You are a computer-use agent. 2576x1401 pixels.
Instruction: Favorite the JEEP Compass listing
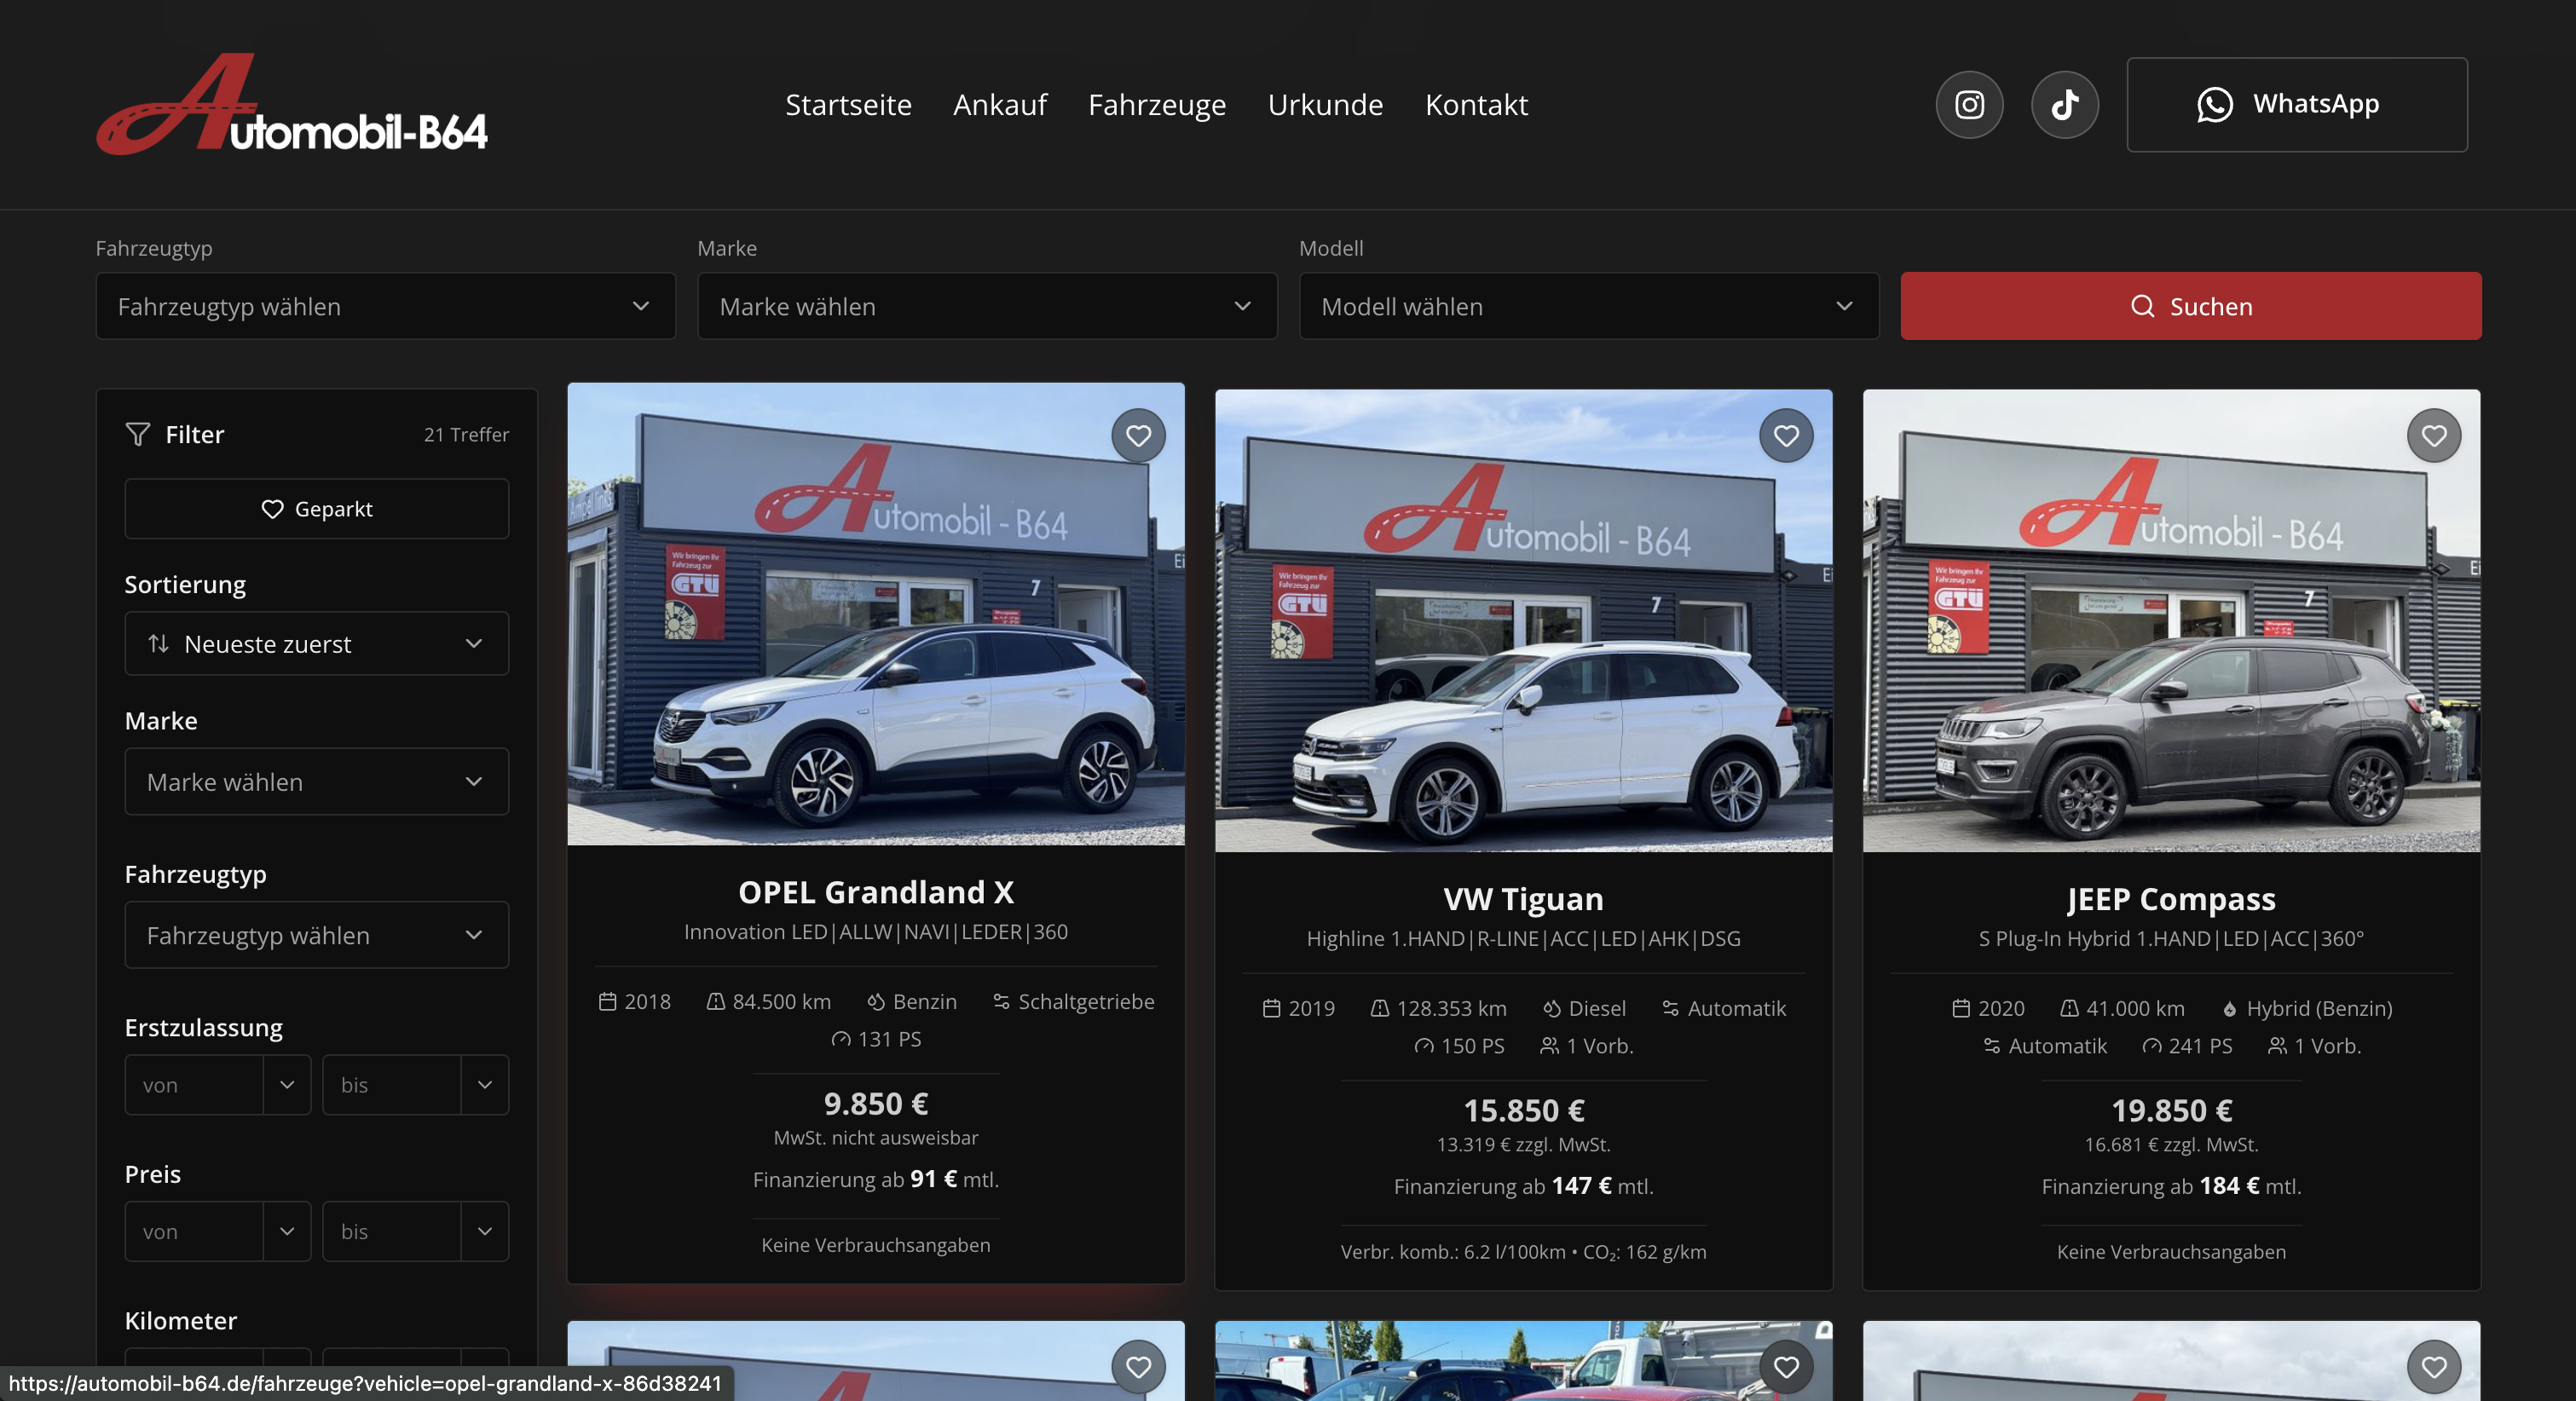[x=2434, y=436]
